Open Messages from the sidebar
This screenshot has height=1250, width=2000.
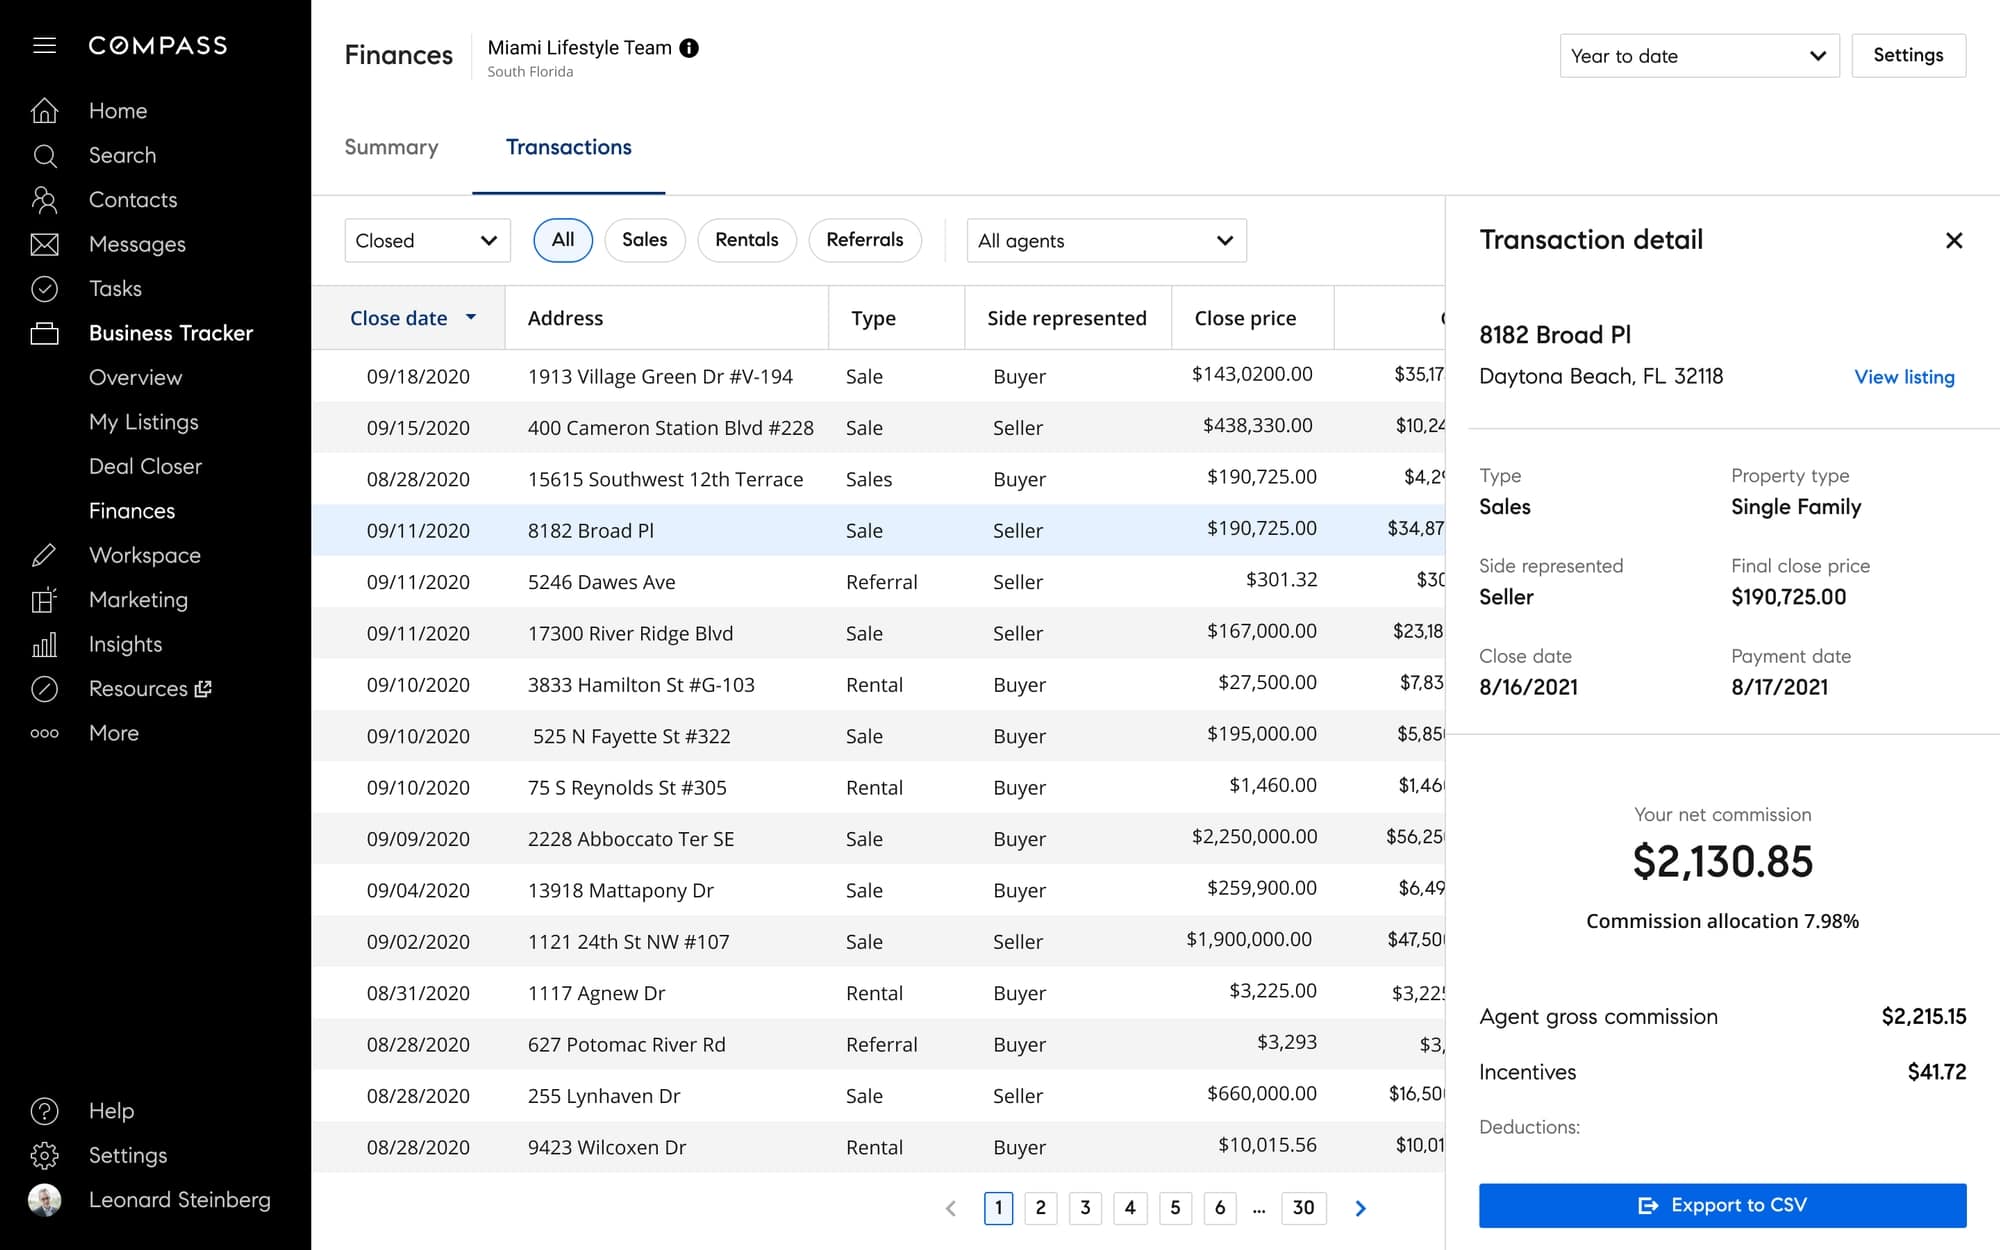coord(45,244)
